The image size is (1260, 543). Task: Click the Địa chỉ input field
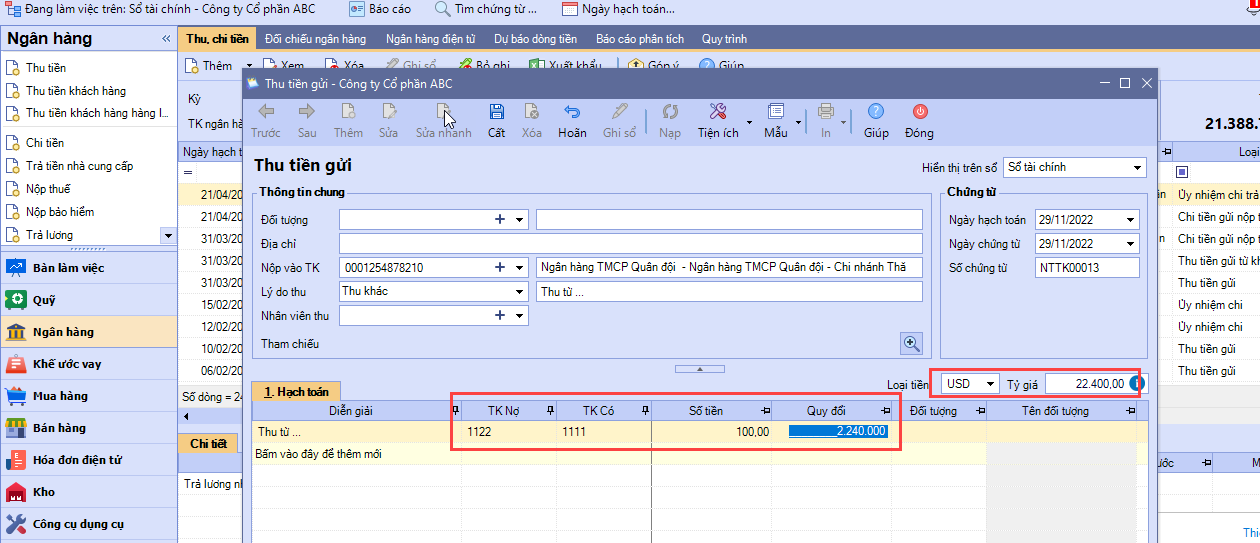tap(631, 244)
